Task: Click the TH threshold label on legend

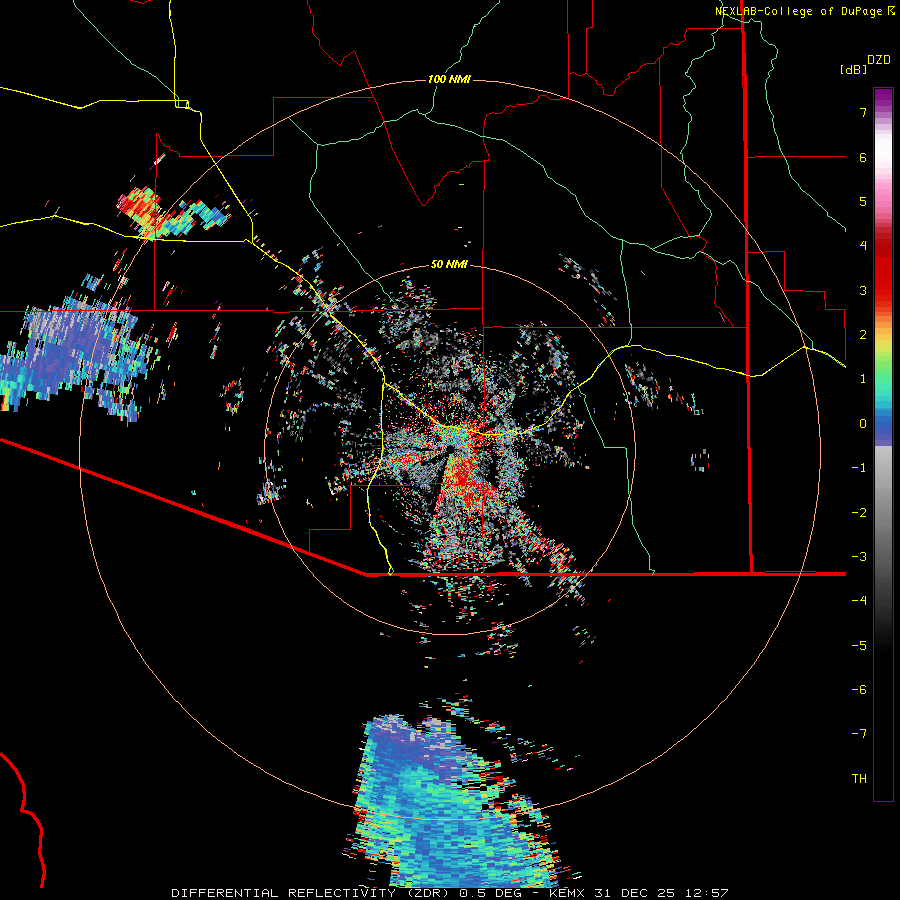Action: [859, 779]
